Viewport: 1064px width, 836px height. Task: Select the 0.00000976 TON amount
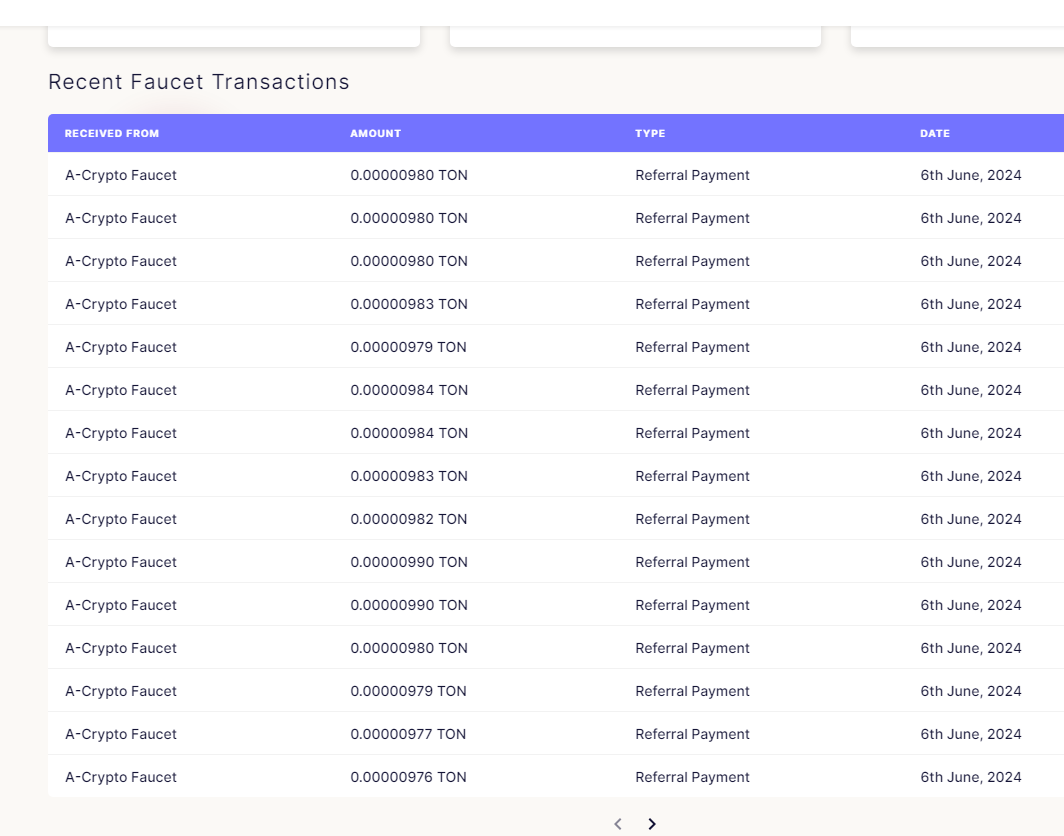point(408,777)
